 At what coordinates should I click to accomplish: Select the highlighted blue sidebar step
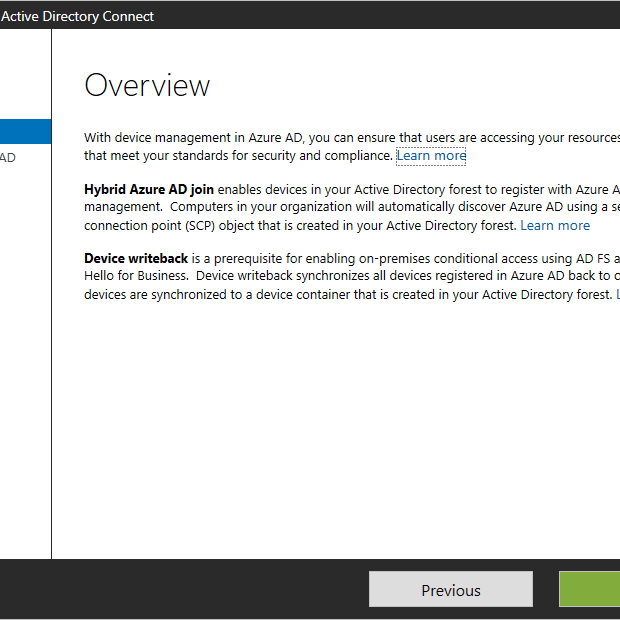pyautogui.click(x=25, y=131)
